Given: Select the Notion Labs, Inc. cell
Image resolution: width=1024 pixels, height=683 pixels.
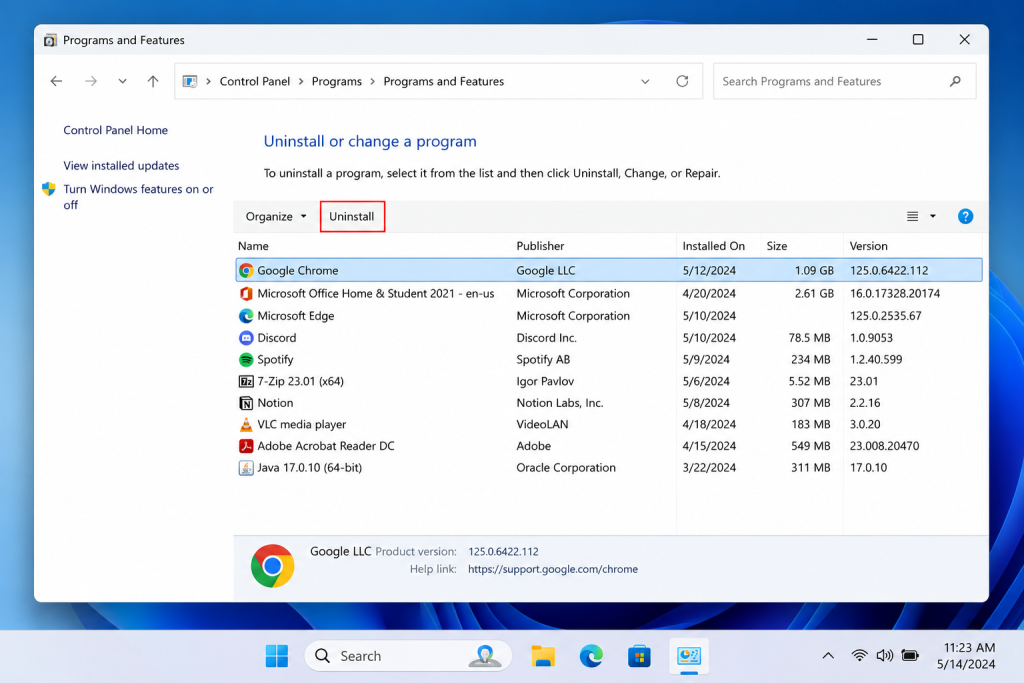Looking at the screenshot, I should (560, 403).
